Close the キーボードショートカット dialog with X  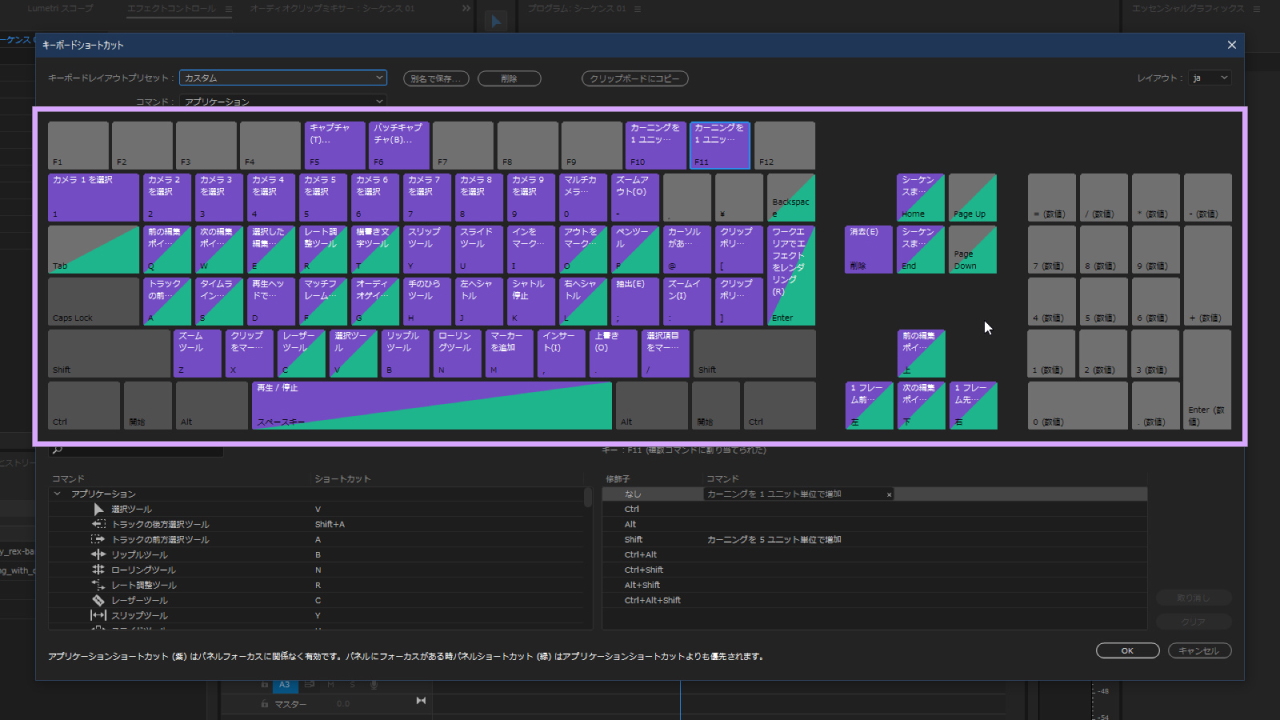click(1231, 45)
